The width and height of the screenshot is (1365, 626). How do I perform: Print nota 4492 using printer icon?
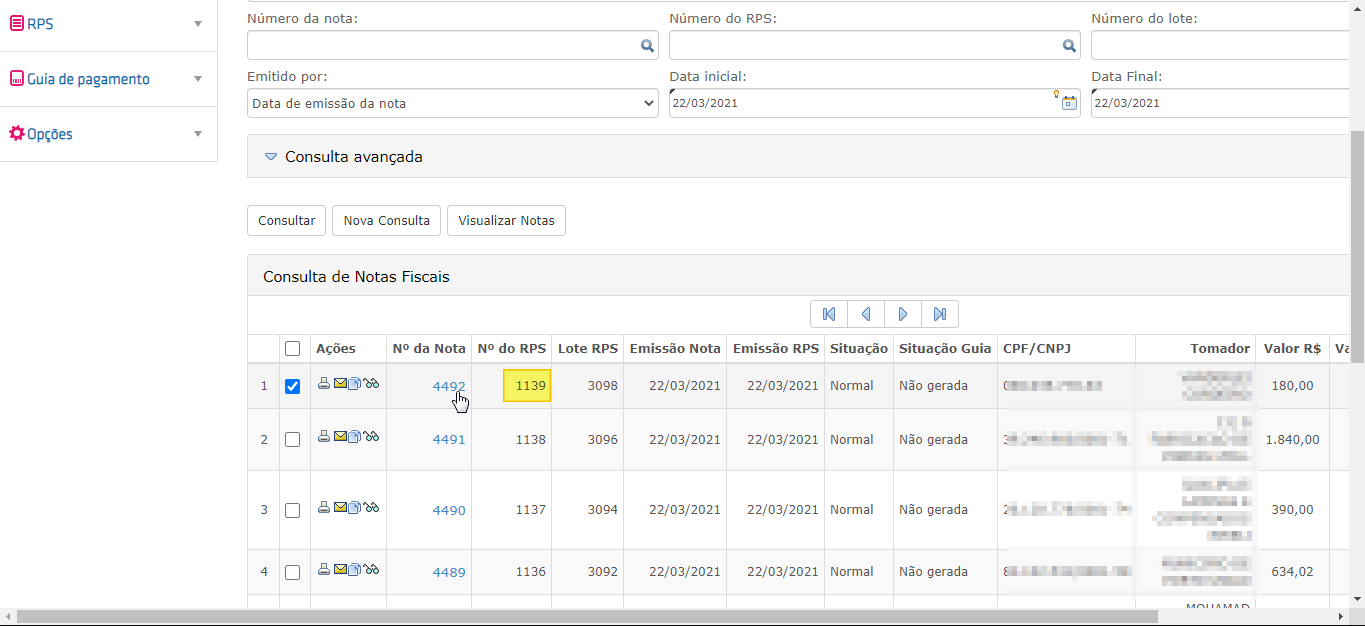tap(323, 383)
